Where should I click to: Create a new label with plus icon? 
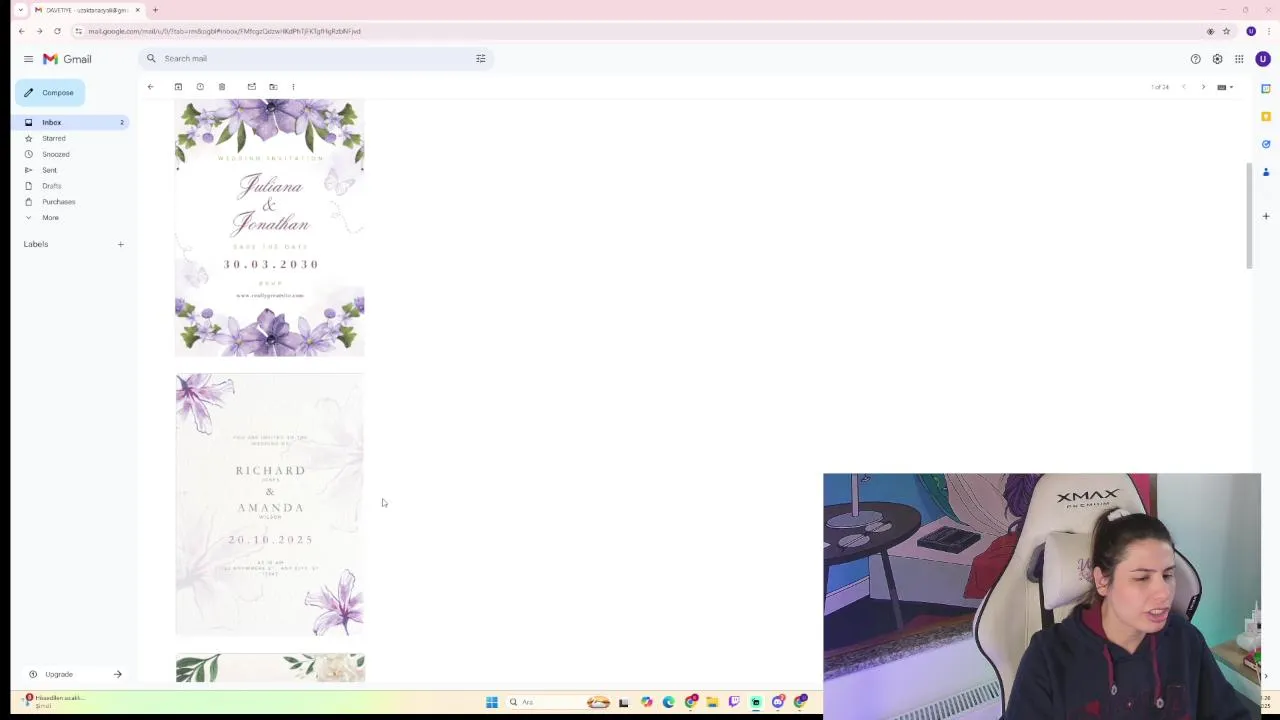point(120,244)
